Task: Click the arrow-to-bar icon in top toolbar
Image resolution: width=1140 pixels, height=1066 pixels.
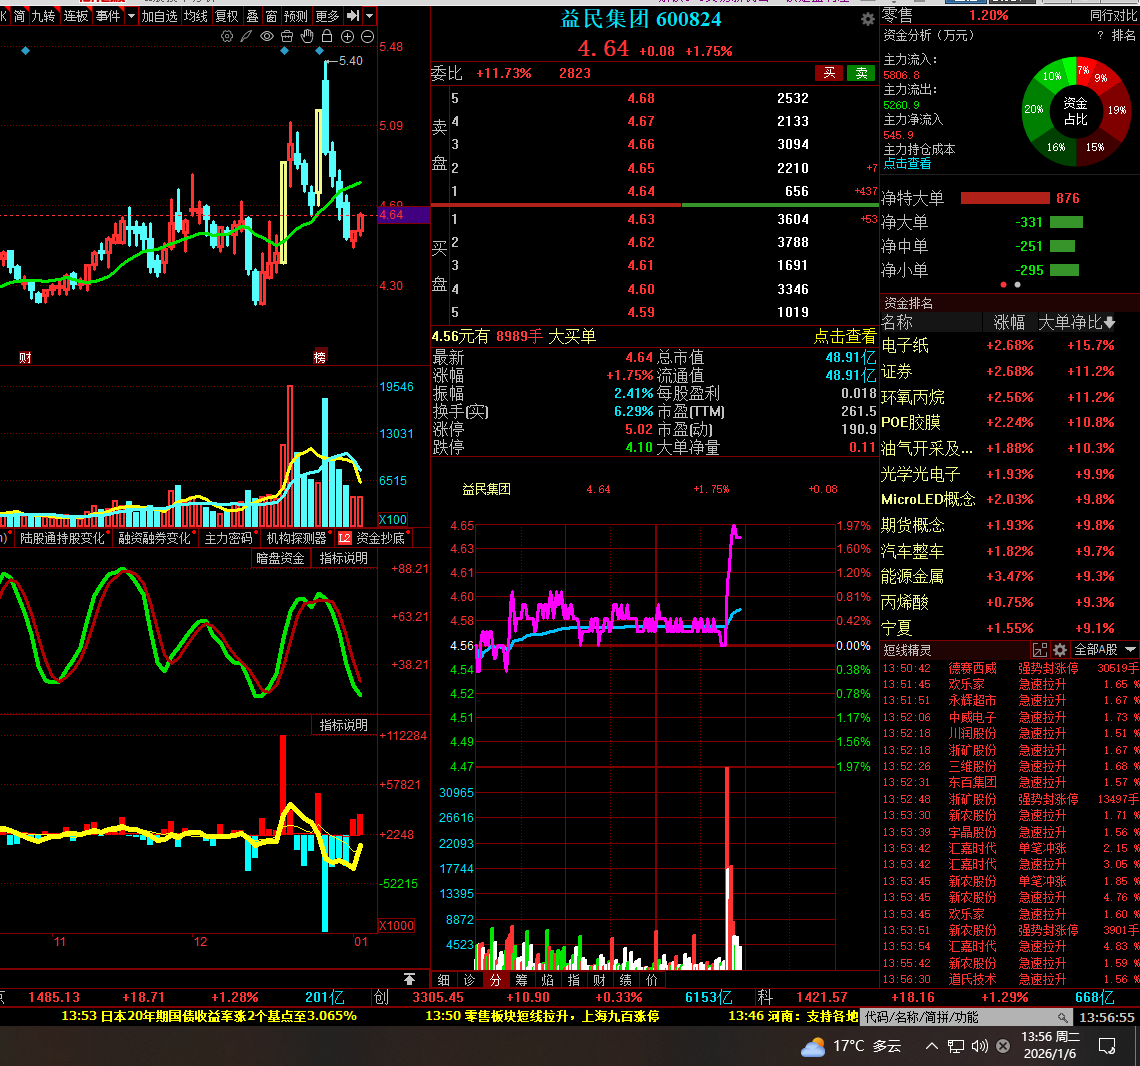Action: click(353, 15)
